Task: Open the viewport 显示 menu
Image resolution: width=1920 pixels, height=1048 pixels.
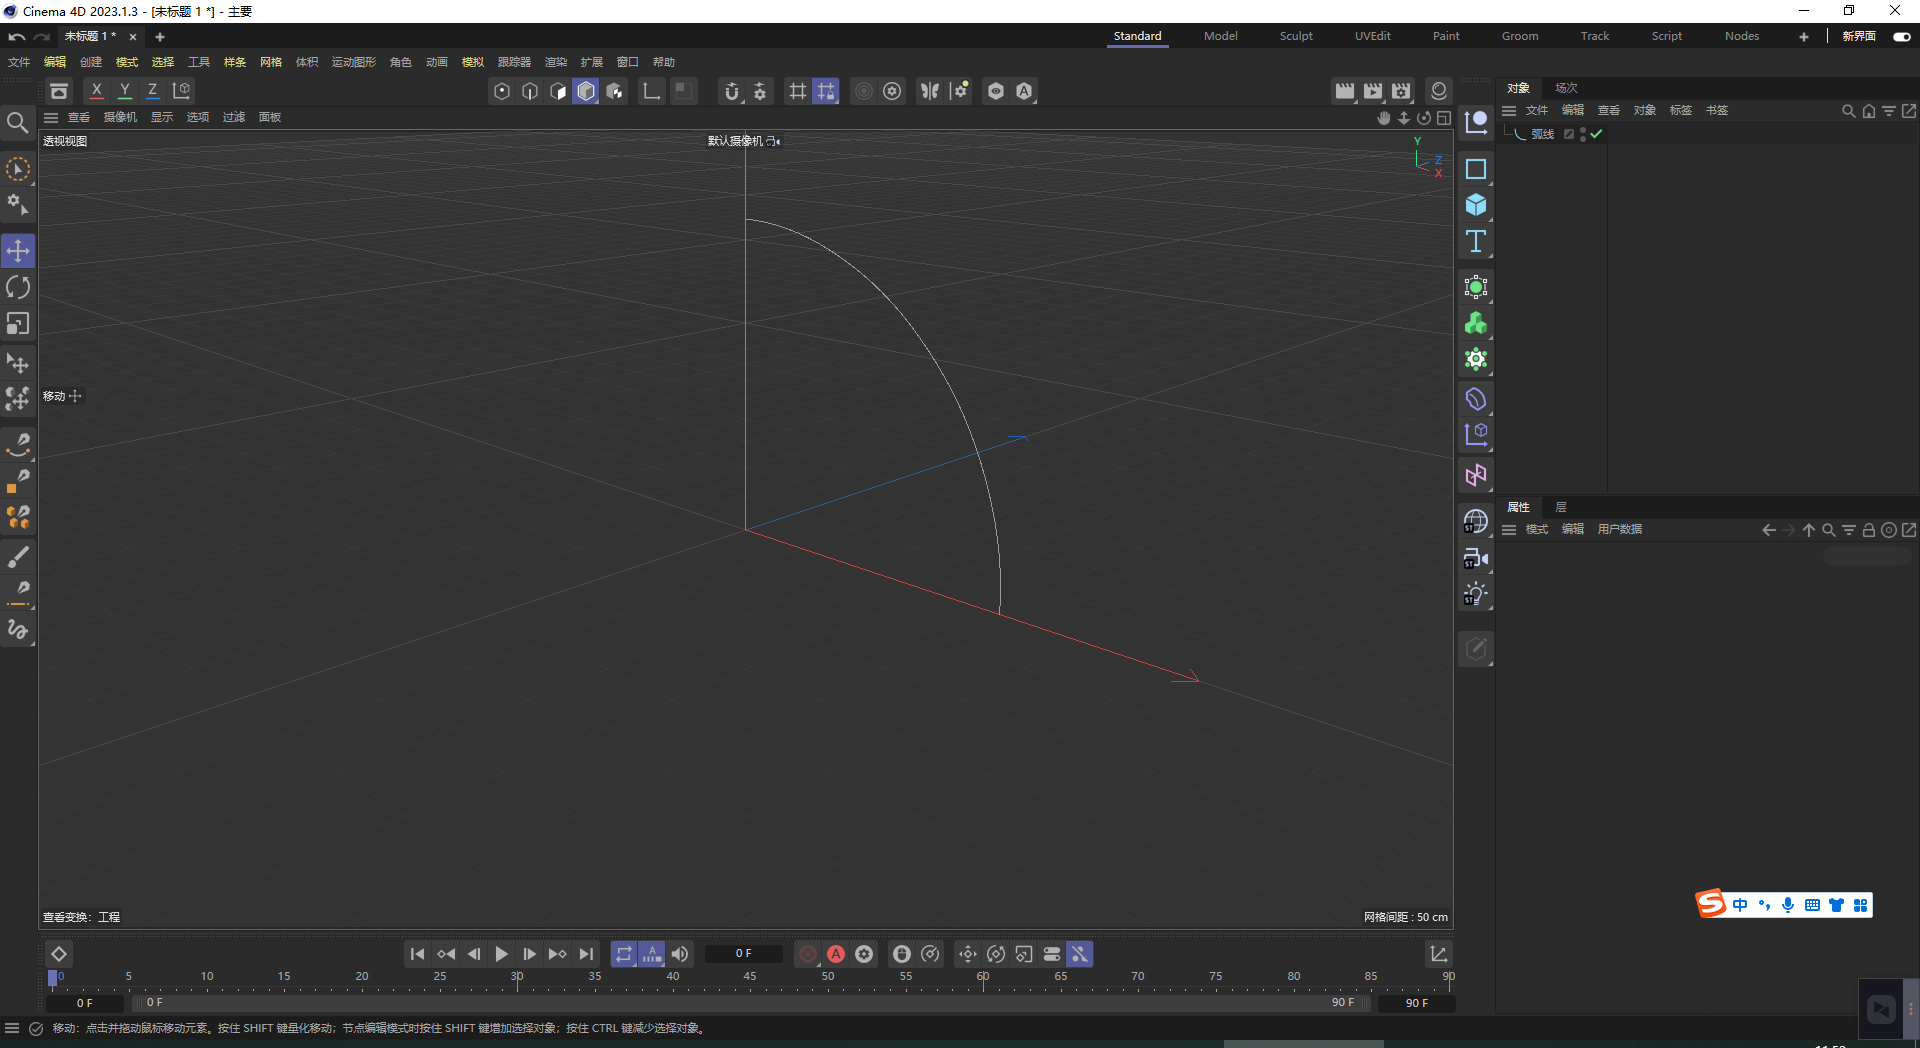Action: [162, 117]
